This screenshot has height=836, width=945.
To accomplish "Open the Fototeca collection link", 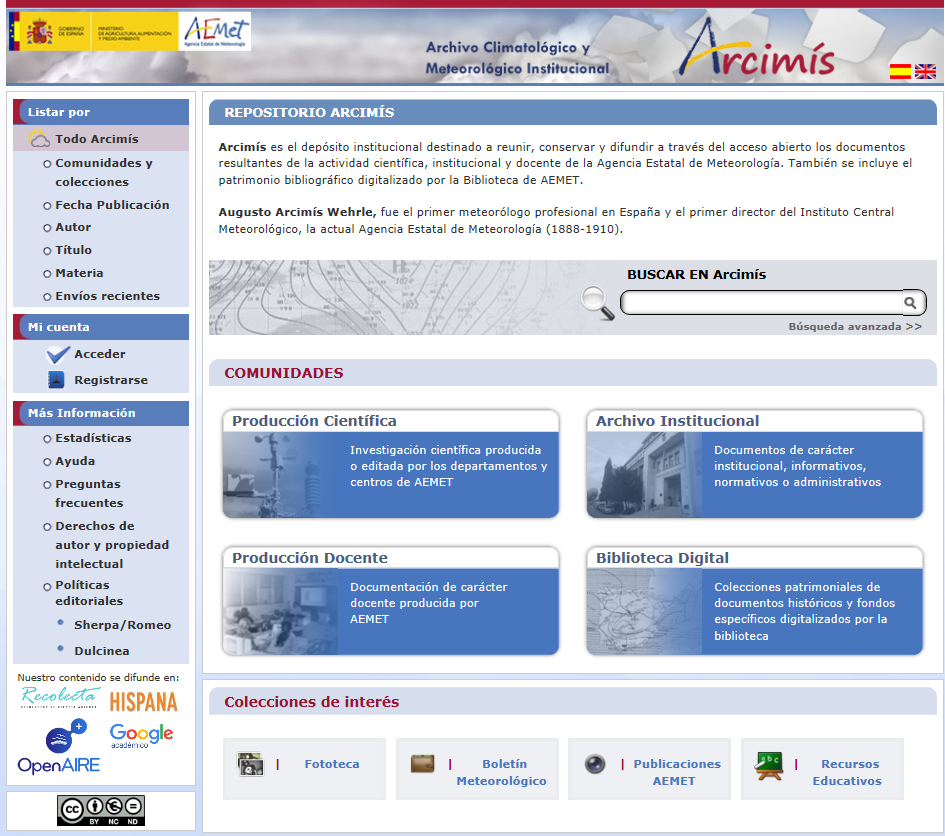I will pos(331,764).
